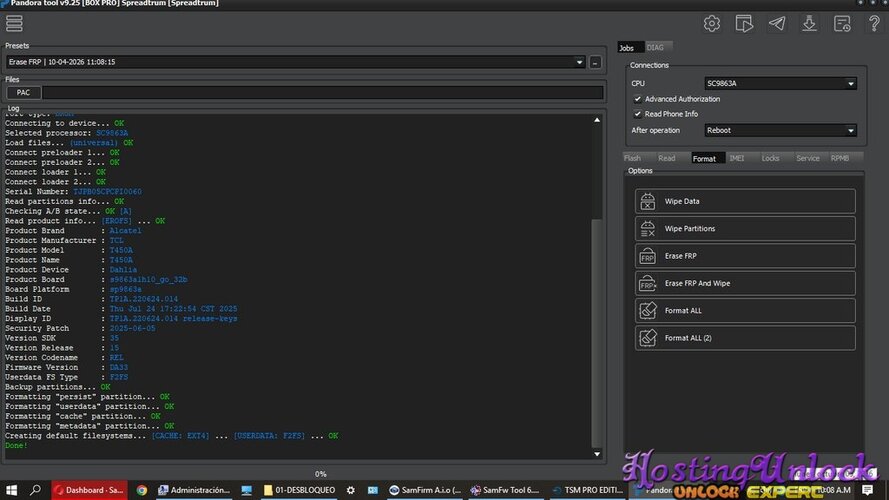Click the PAC file path field

coord(323,92)
